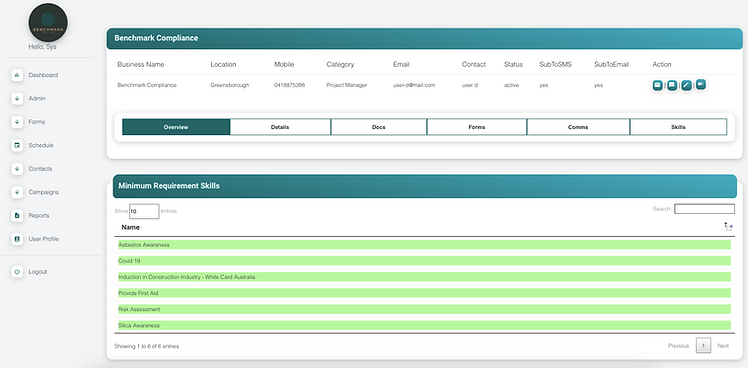This screenshot has height=368, width=748.
Task: Click the Search input box
Action: click(x=705, y=209)
